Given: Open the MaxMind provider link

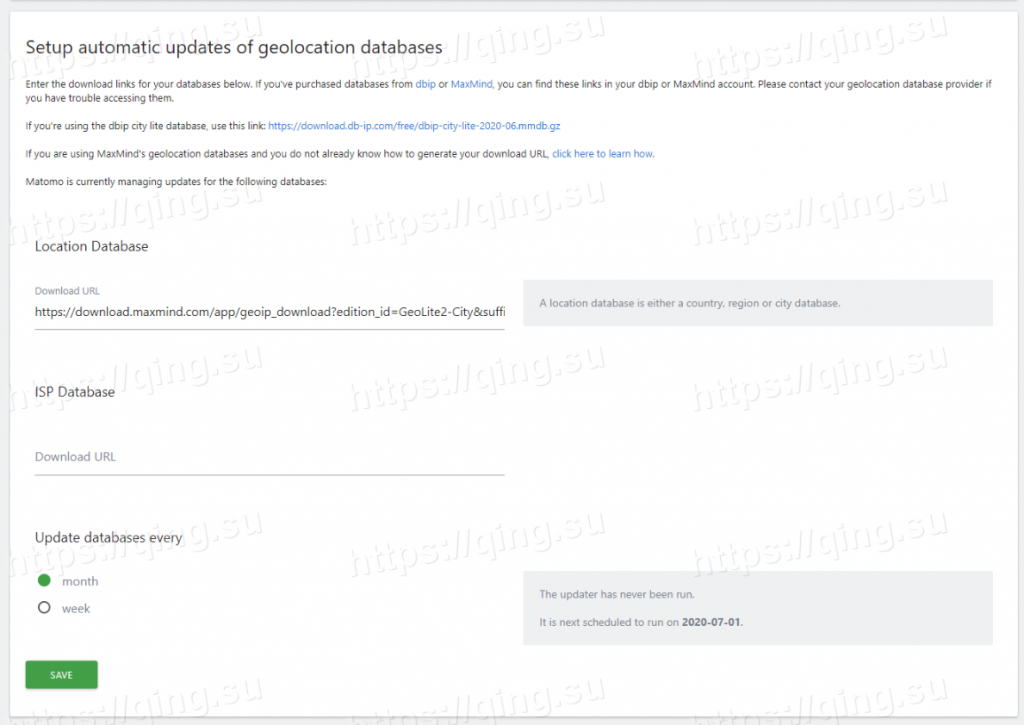Looking at the screenshot, I should coord(471,84).
